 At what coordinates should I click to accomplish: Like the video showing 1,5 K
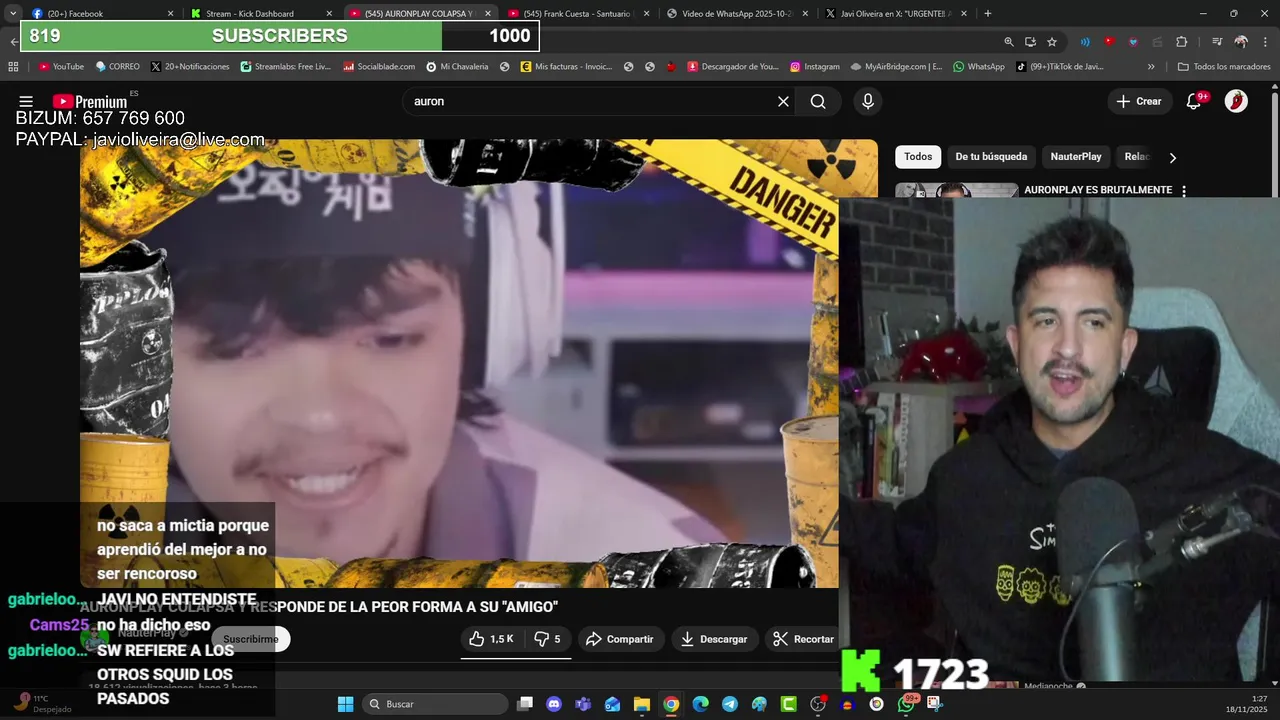coord(492,639)
